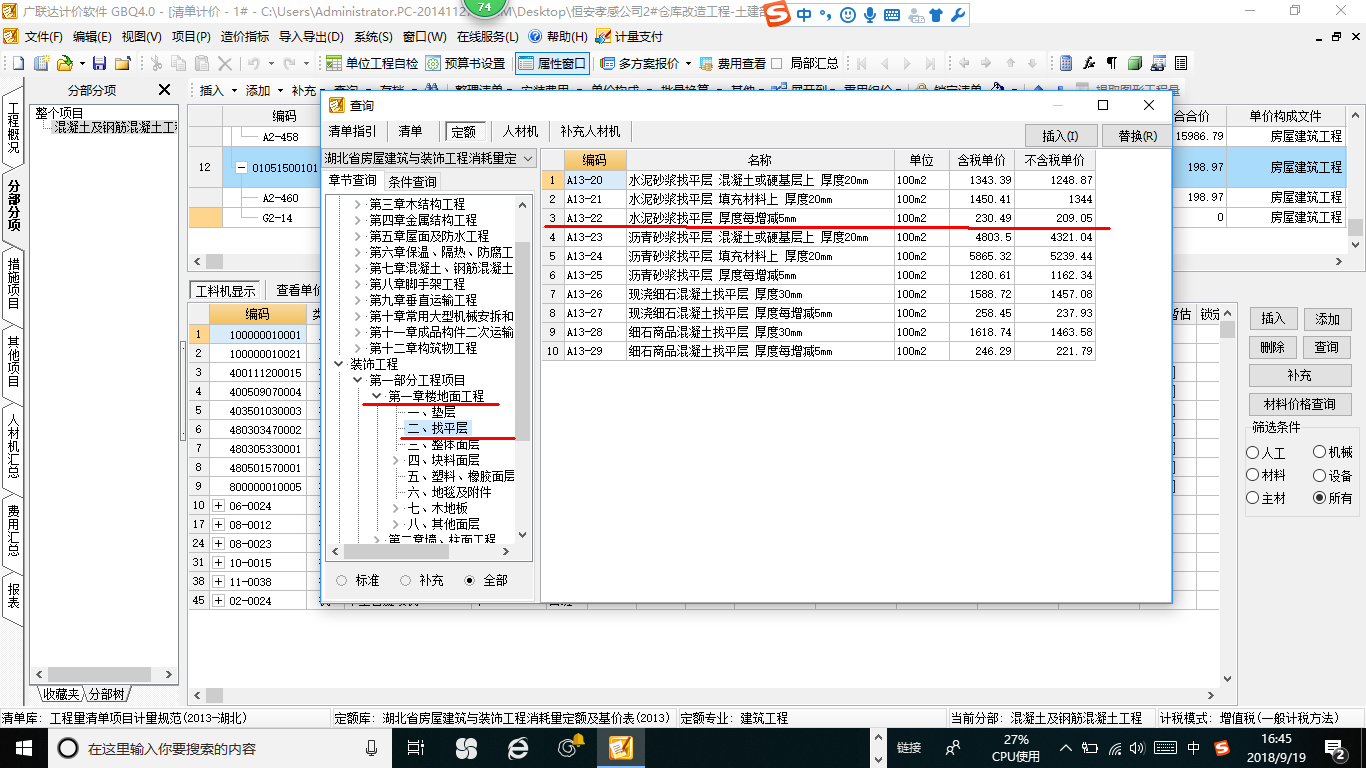Viewport: 1366px width, 768px height.
Task: Click the Sogou emoji smiley icon
Action: [848, 15]
